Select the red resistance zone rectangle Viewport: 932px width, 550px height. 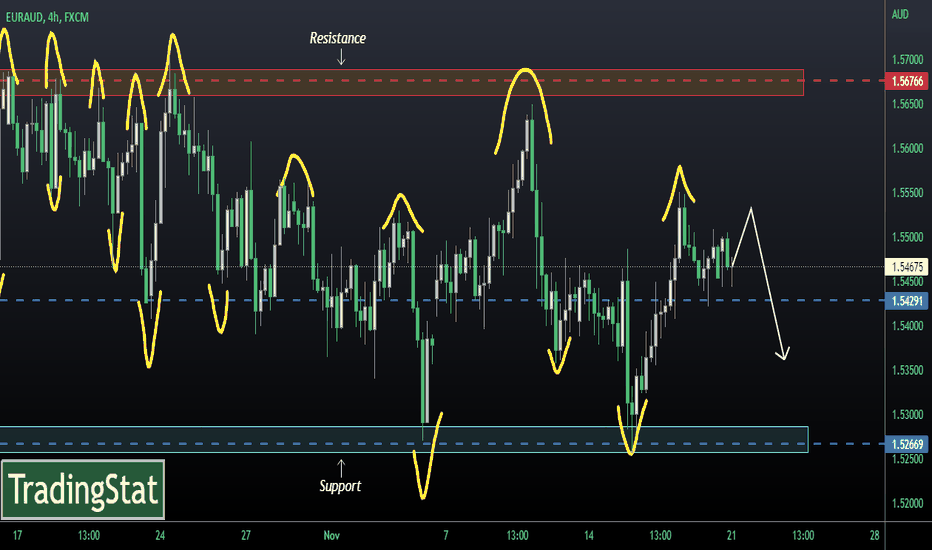(402, 82)
